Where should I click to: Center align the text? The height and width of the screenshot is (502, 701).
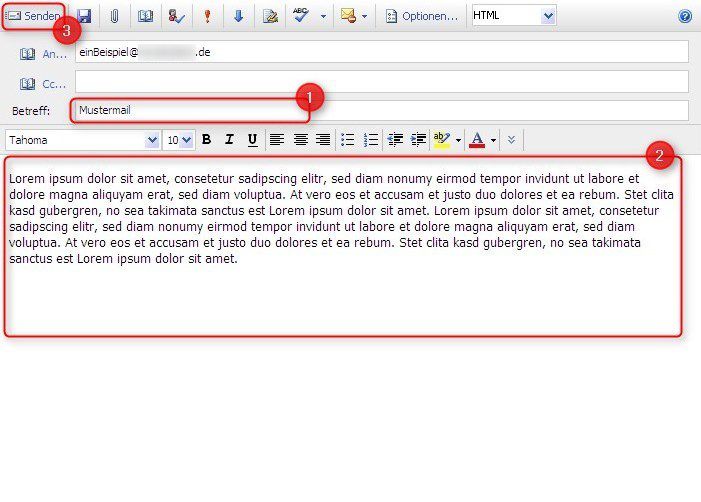[300, 139]
